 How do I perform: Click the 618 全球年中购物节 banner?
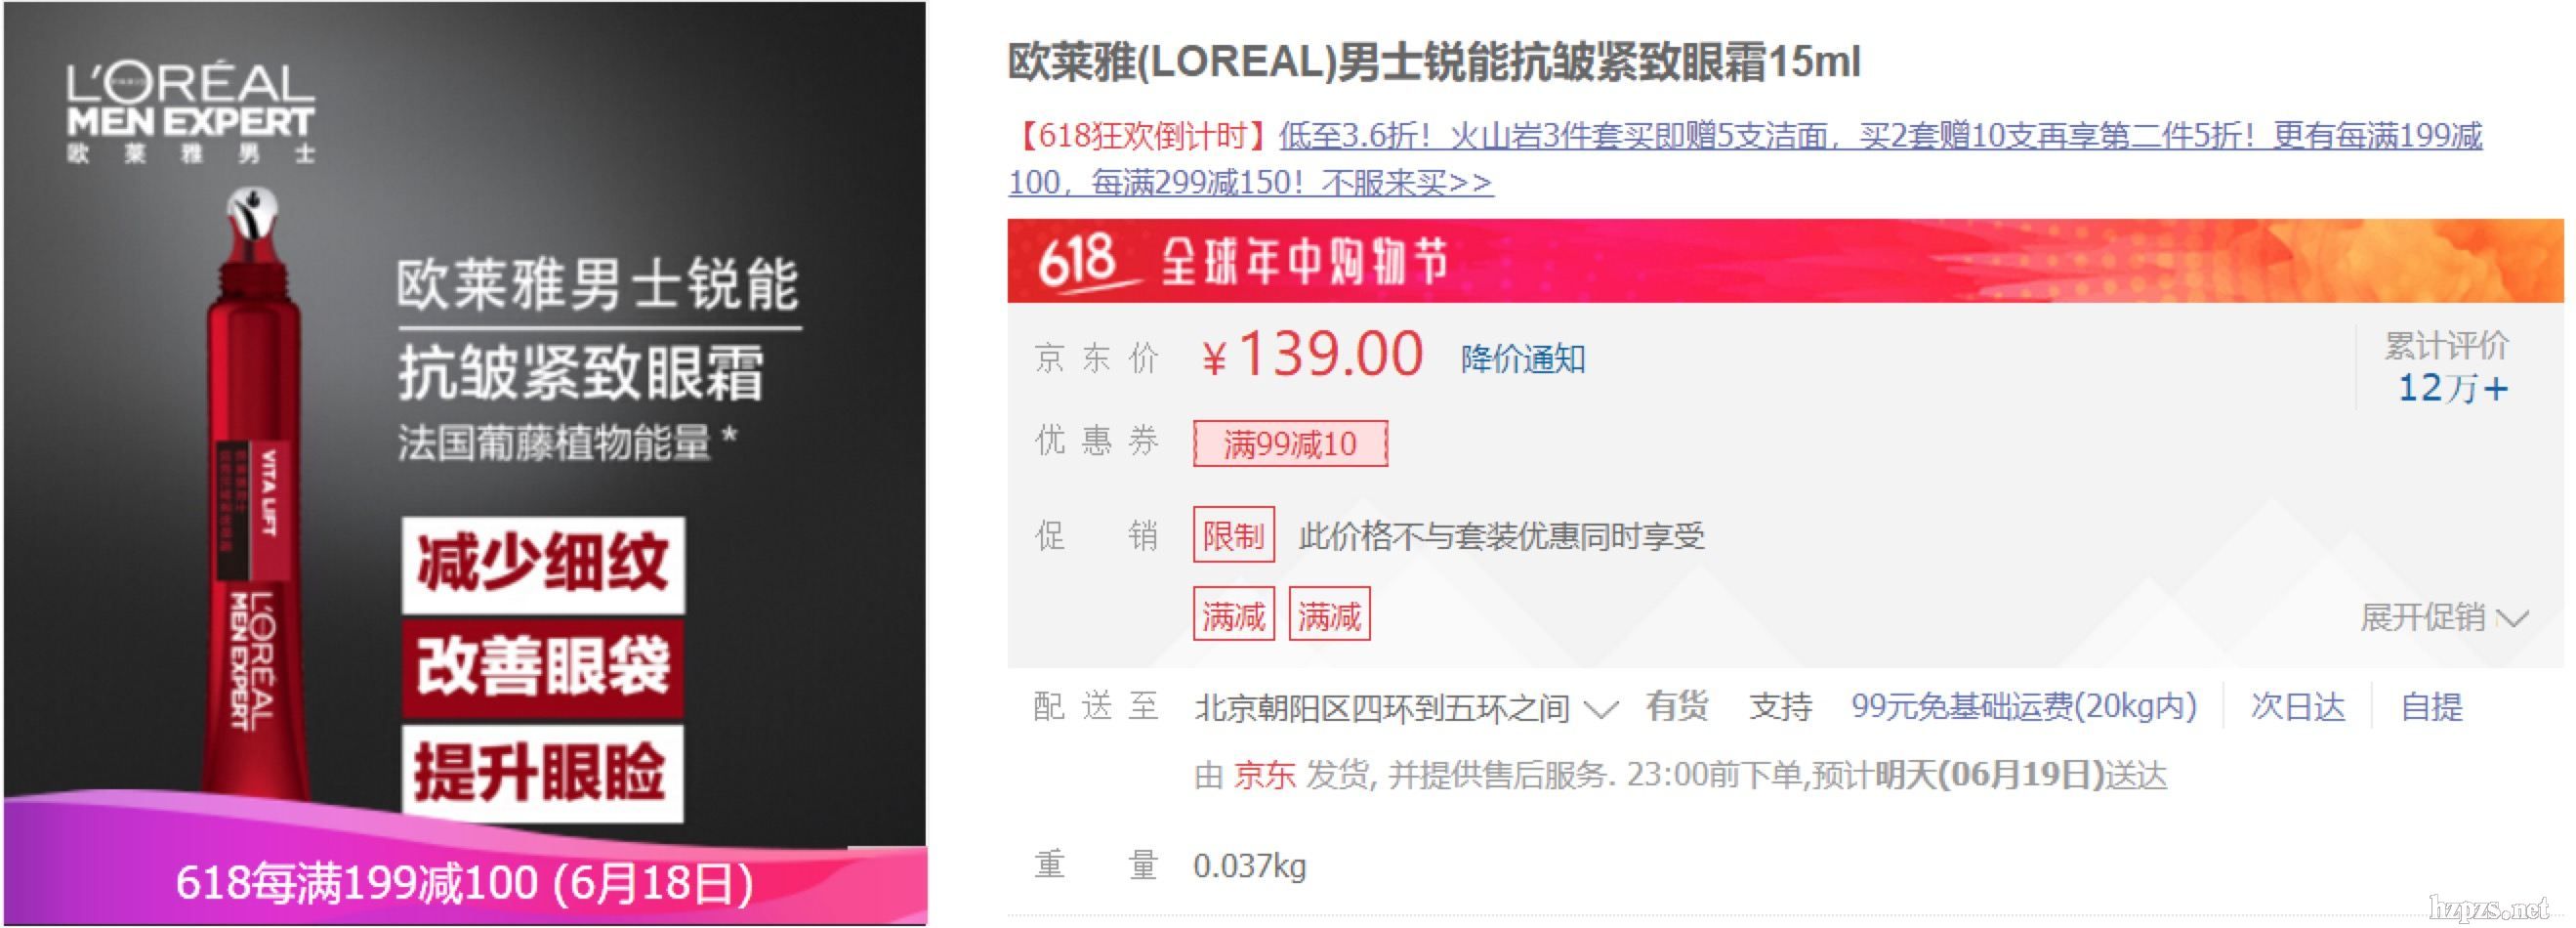click(1785, 260)
